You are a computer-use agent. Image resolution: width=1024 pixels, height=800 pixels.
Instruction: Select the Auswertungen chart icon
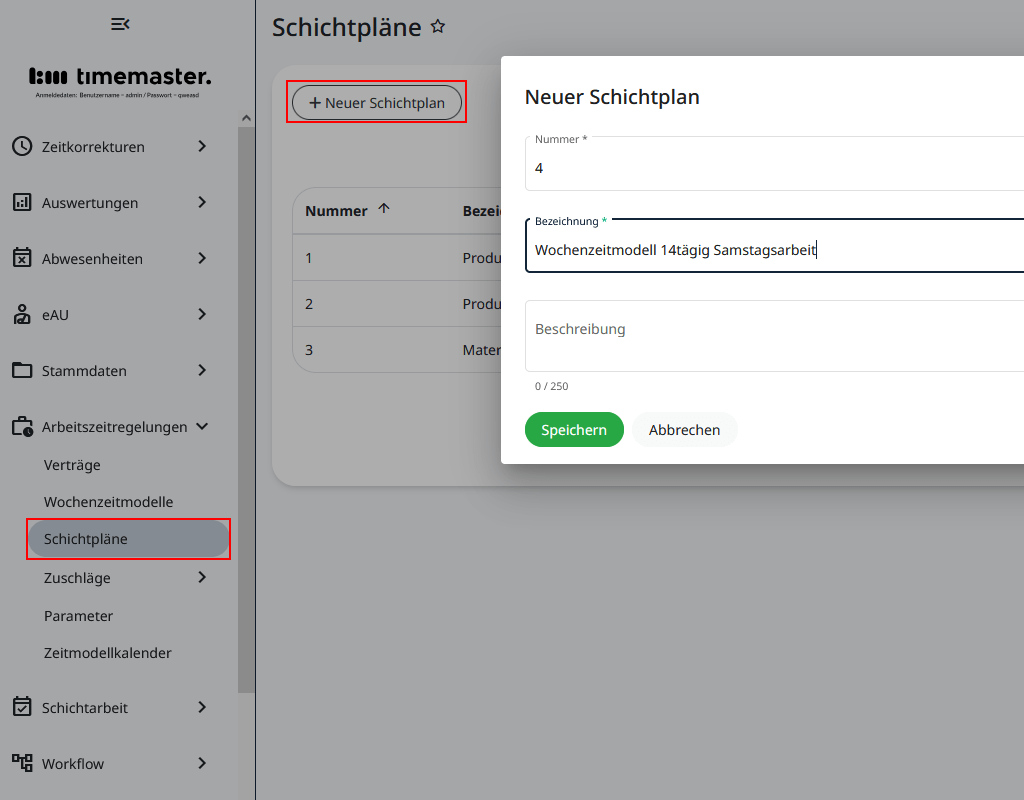pos(22,202)
